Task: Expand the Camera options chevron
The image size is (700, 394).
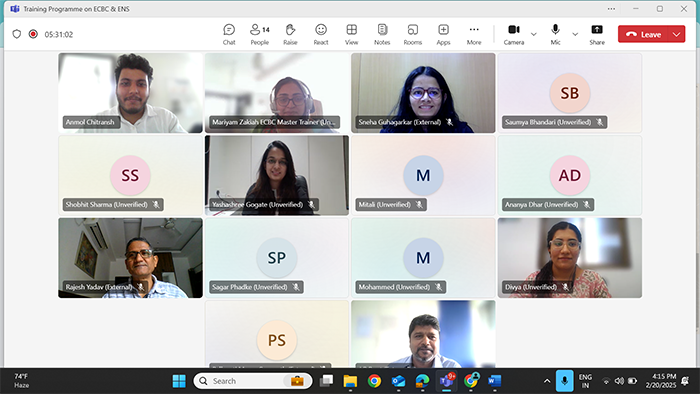Action: 533,34
